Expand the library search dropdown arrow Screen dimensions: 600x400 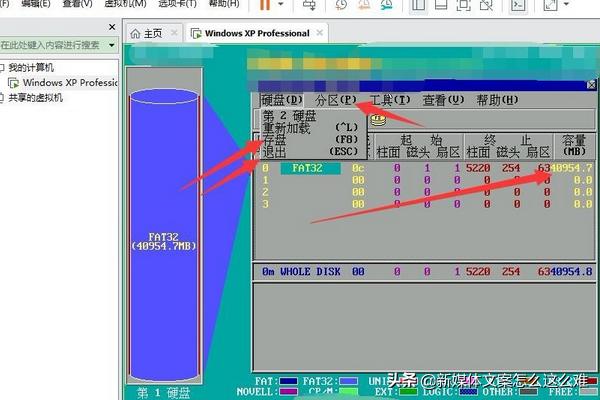pos(111,45)
